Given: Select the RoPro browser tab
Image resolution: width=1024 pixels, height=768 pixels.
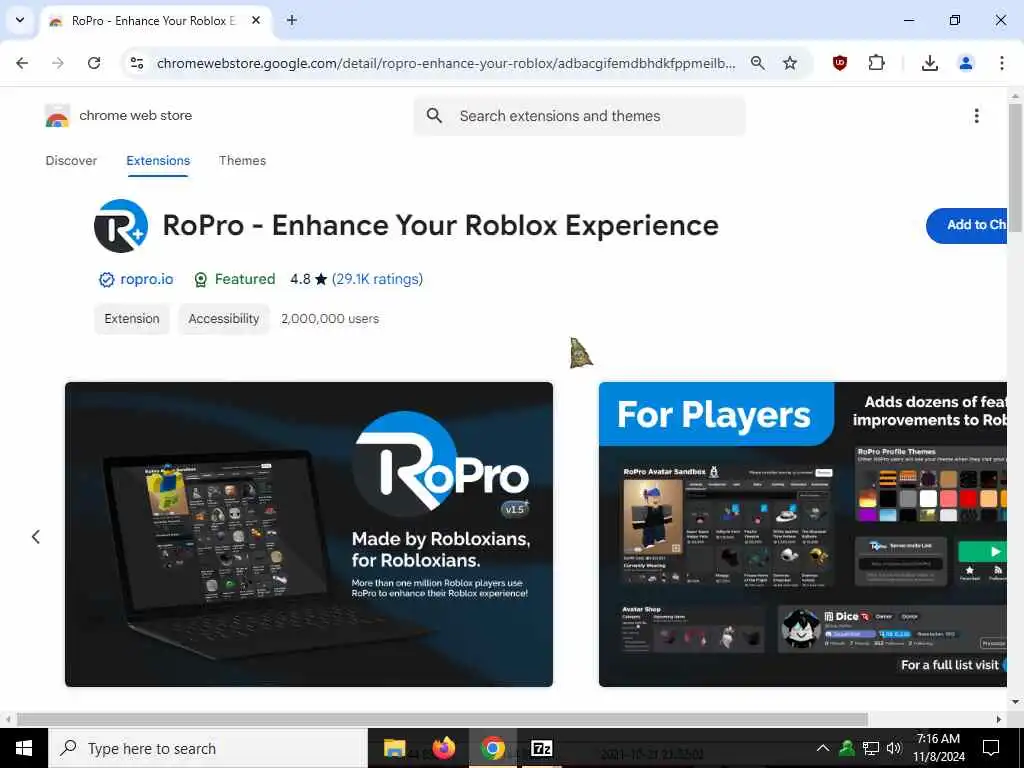Looking at the screenshot, I should pyautogui.click(x=155, y=20).
